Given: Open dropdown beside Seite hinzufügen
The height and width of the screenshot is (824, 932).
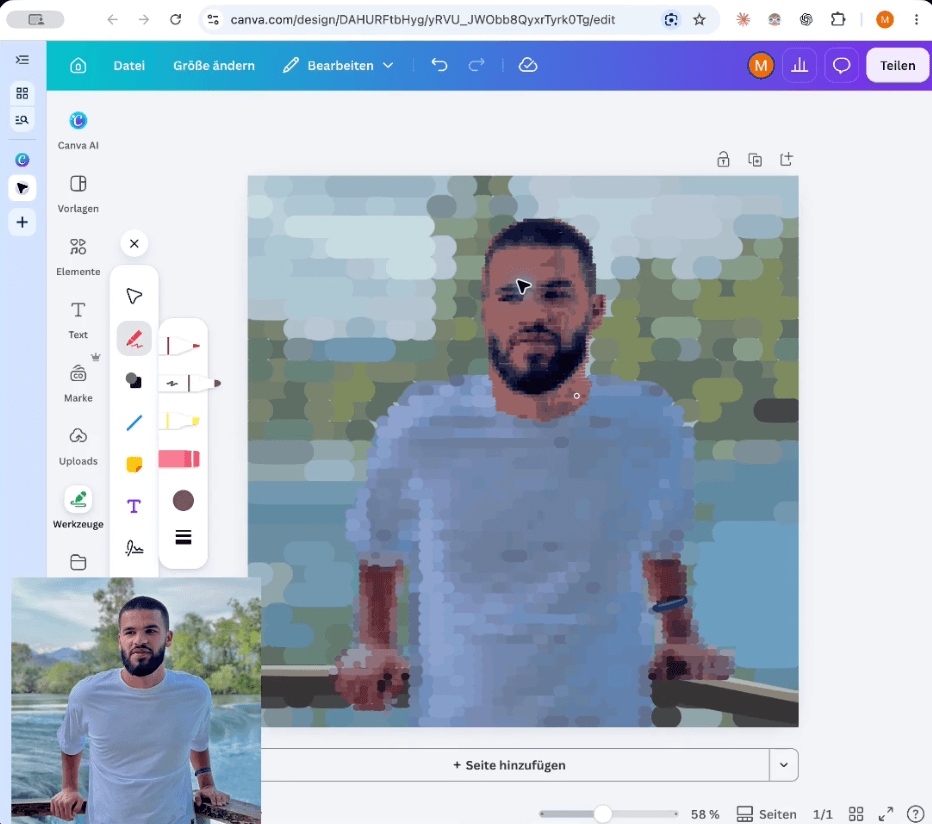Looking at the screenshot, I should [783, 765].
